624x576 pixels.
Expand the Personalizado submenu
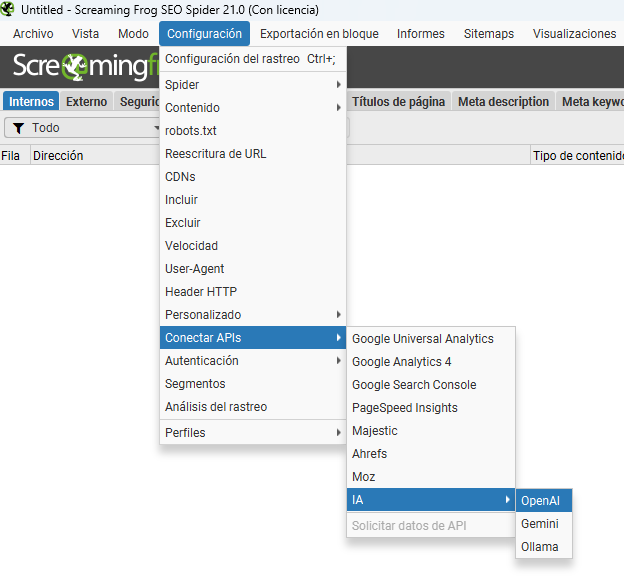[x=253, y=315]
